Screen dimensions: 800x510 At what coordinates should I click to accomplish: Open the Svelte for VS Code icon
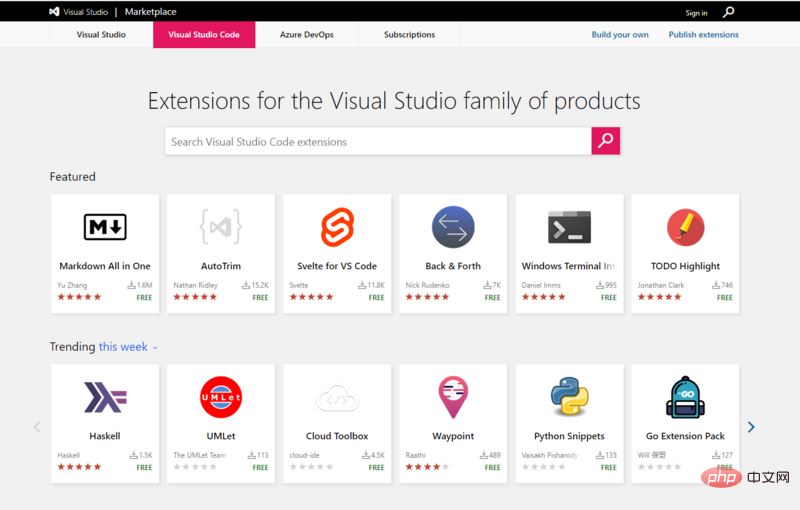337,227
